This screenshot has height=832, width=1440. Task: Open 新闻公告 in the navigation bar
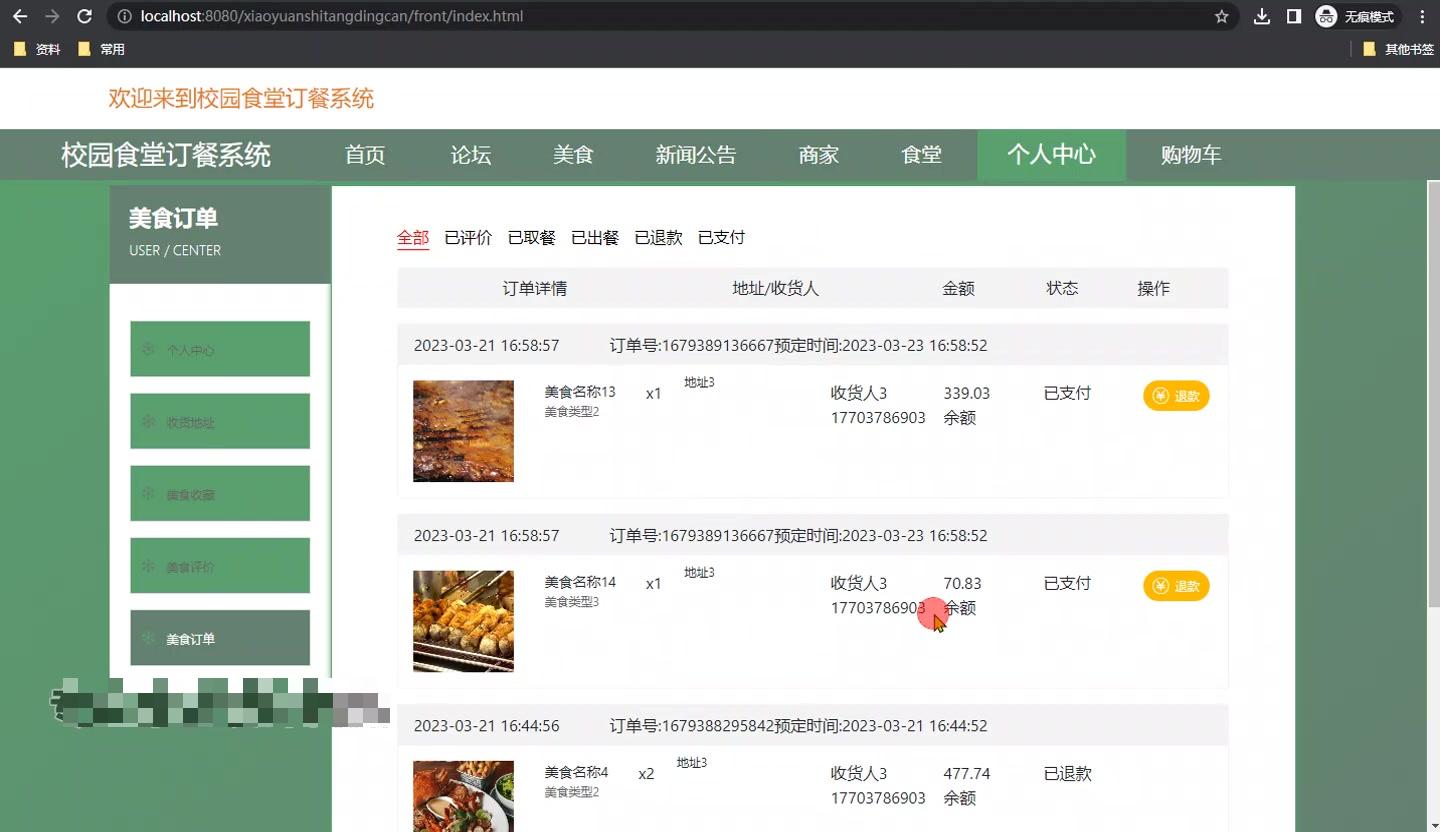[696, 155]
